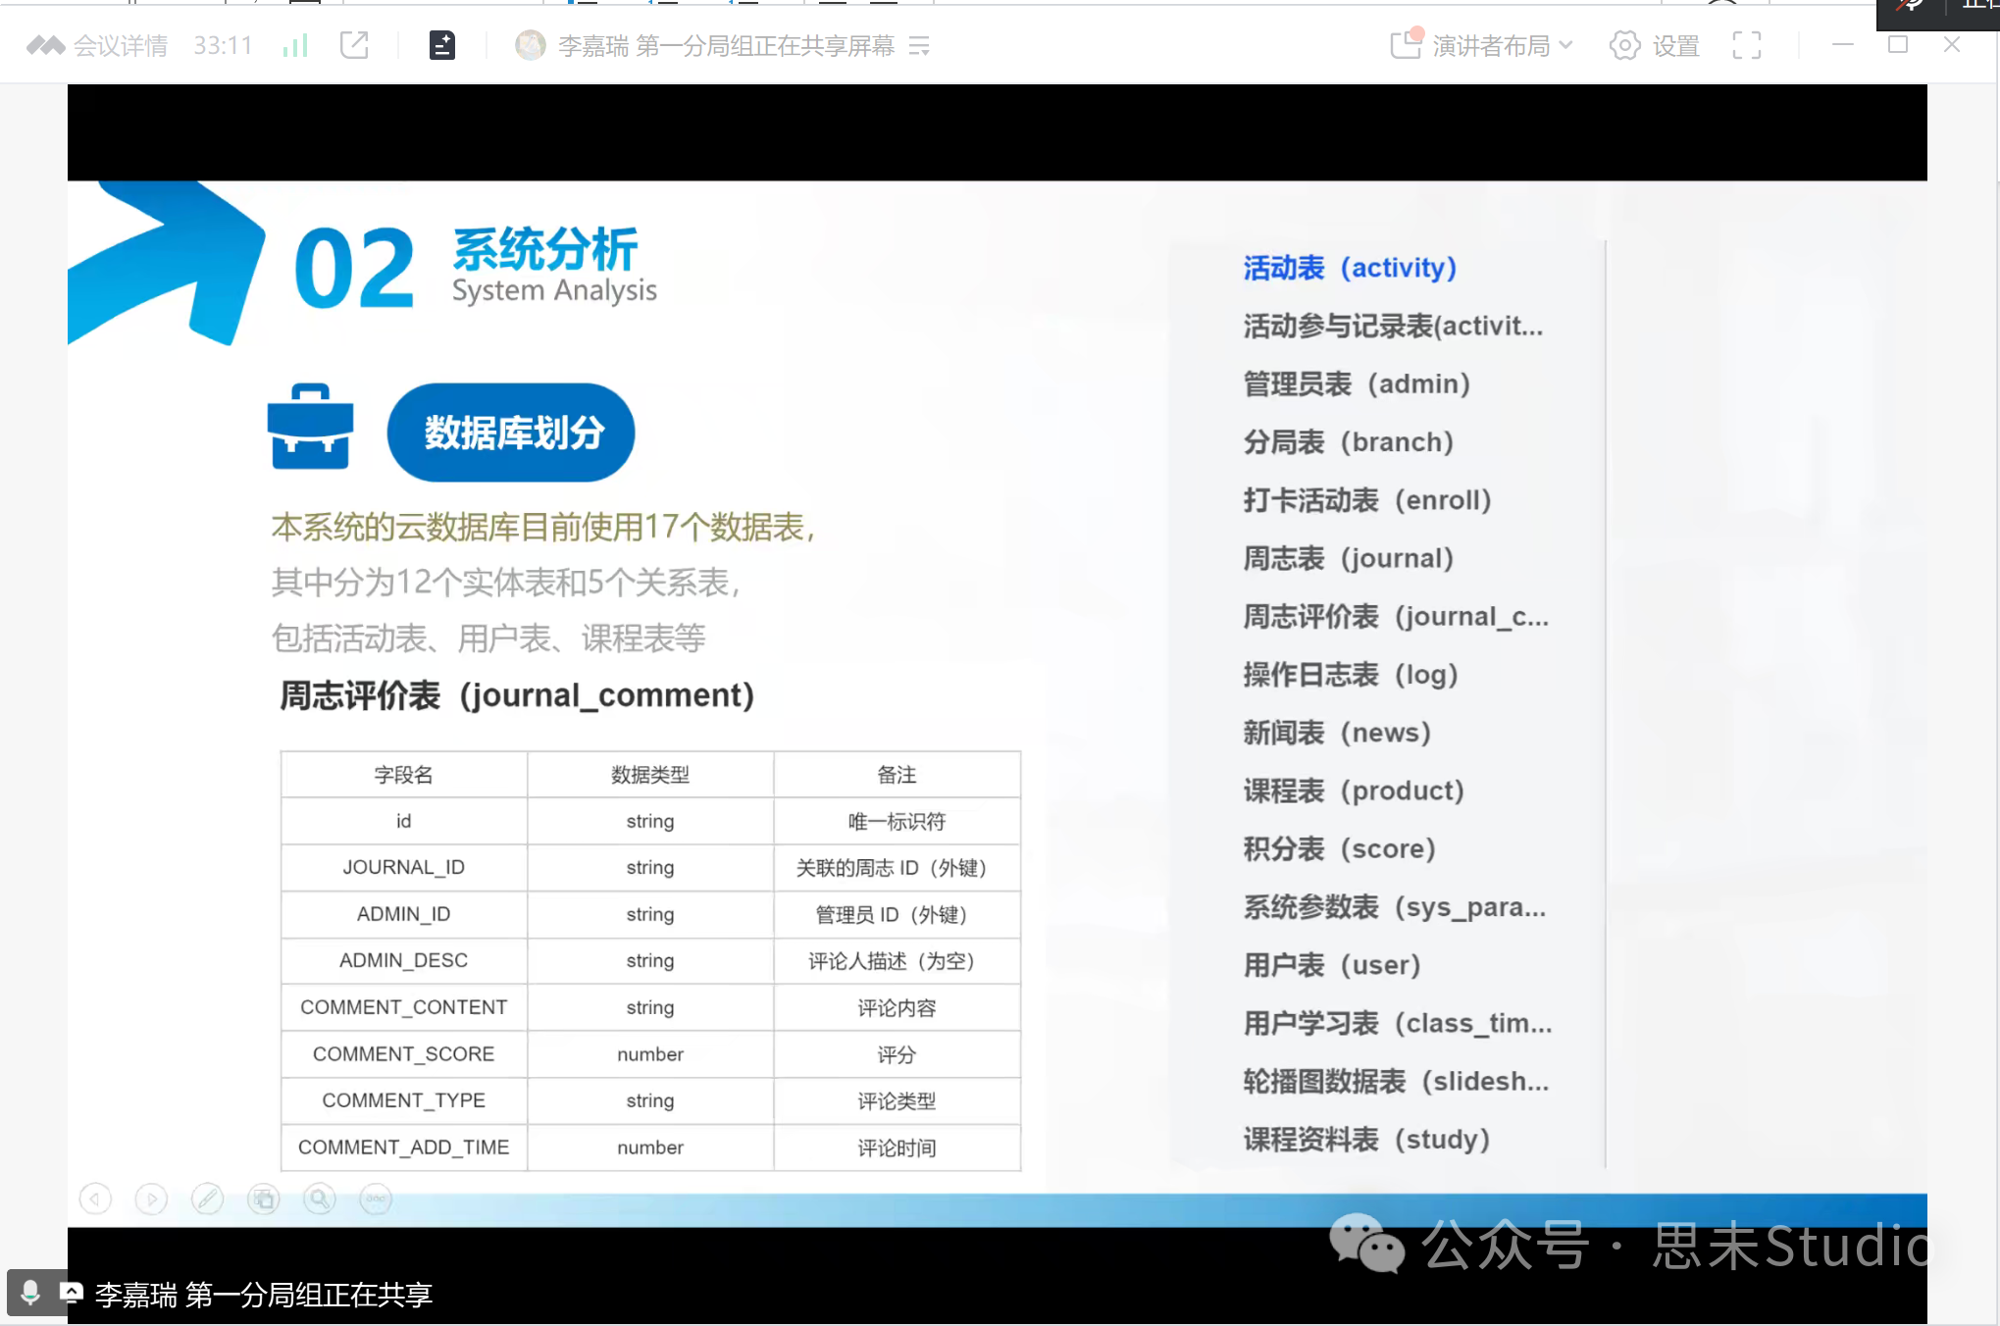Toggle the microphone at bottom left

point(30,1292)
